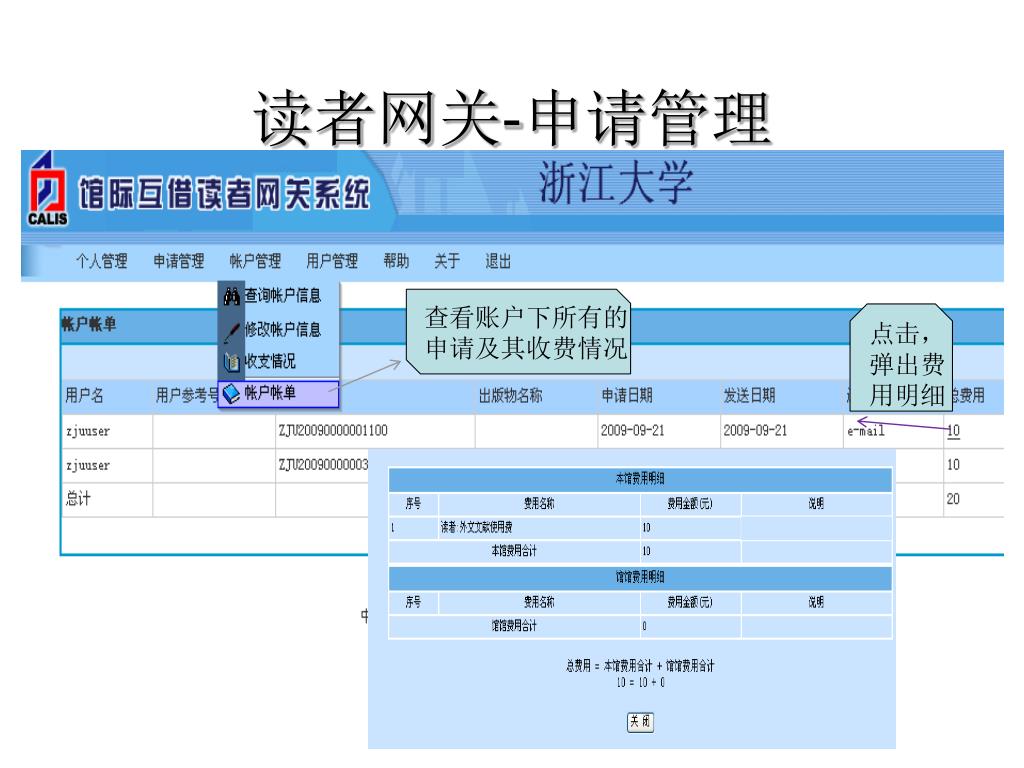
Task: Click the total fee value 20
Action: (x=953, y=500)
